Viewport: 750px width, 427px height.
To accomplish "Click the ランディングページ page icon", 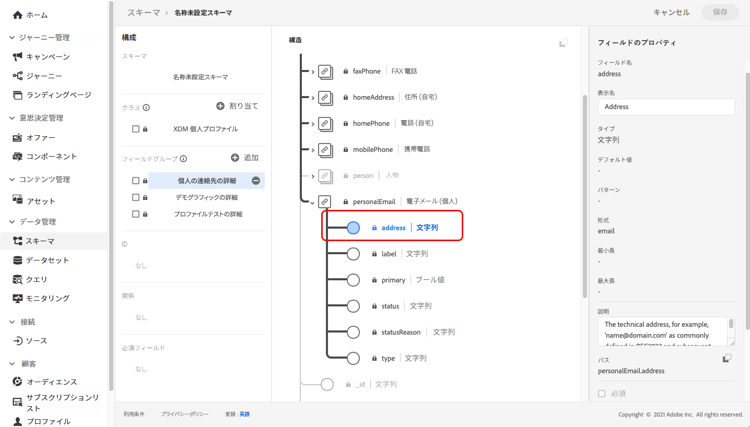I will coord(18,95).
